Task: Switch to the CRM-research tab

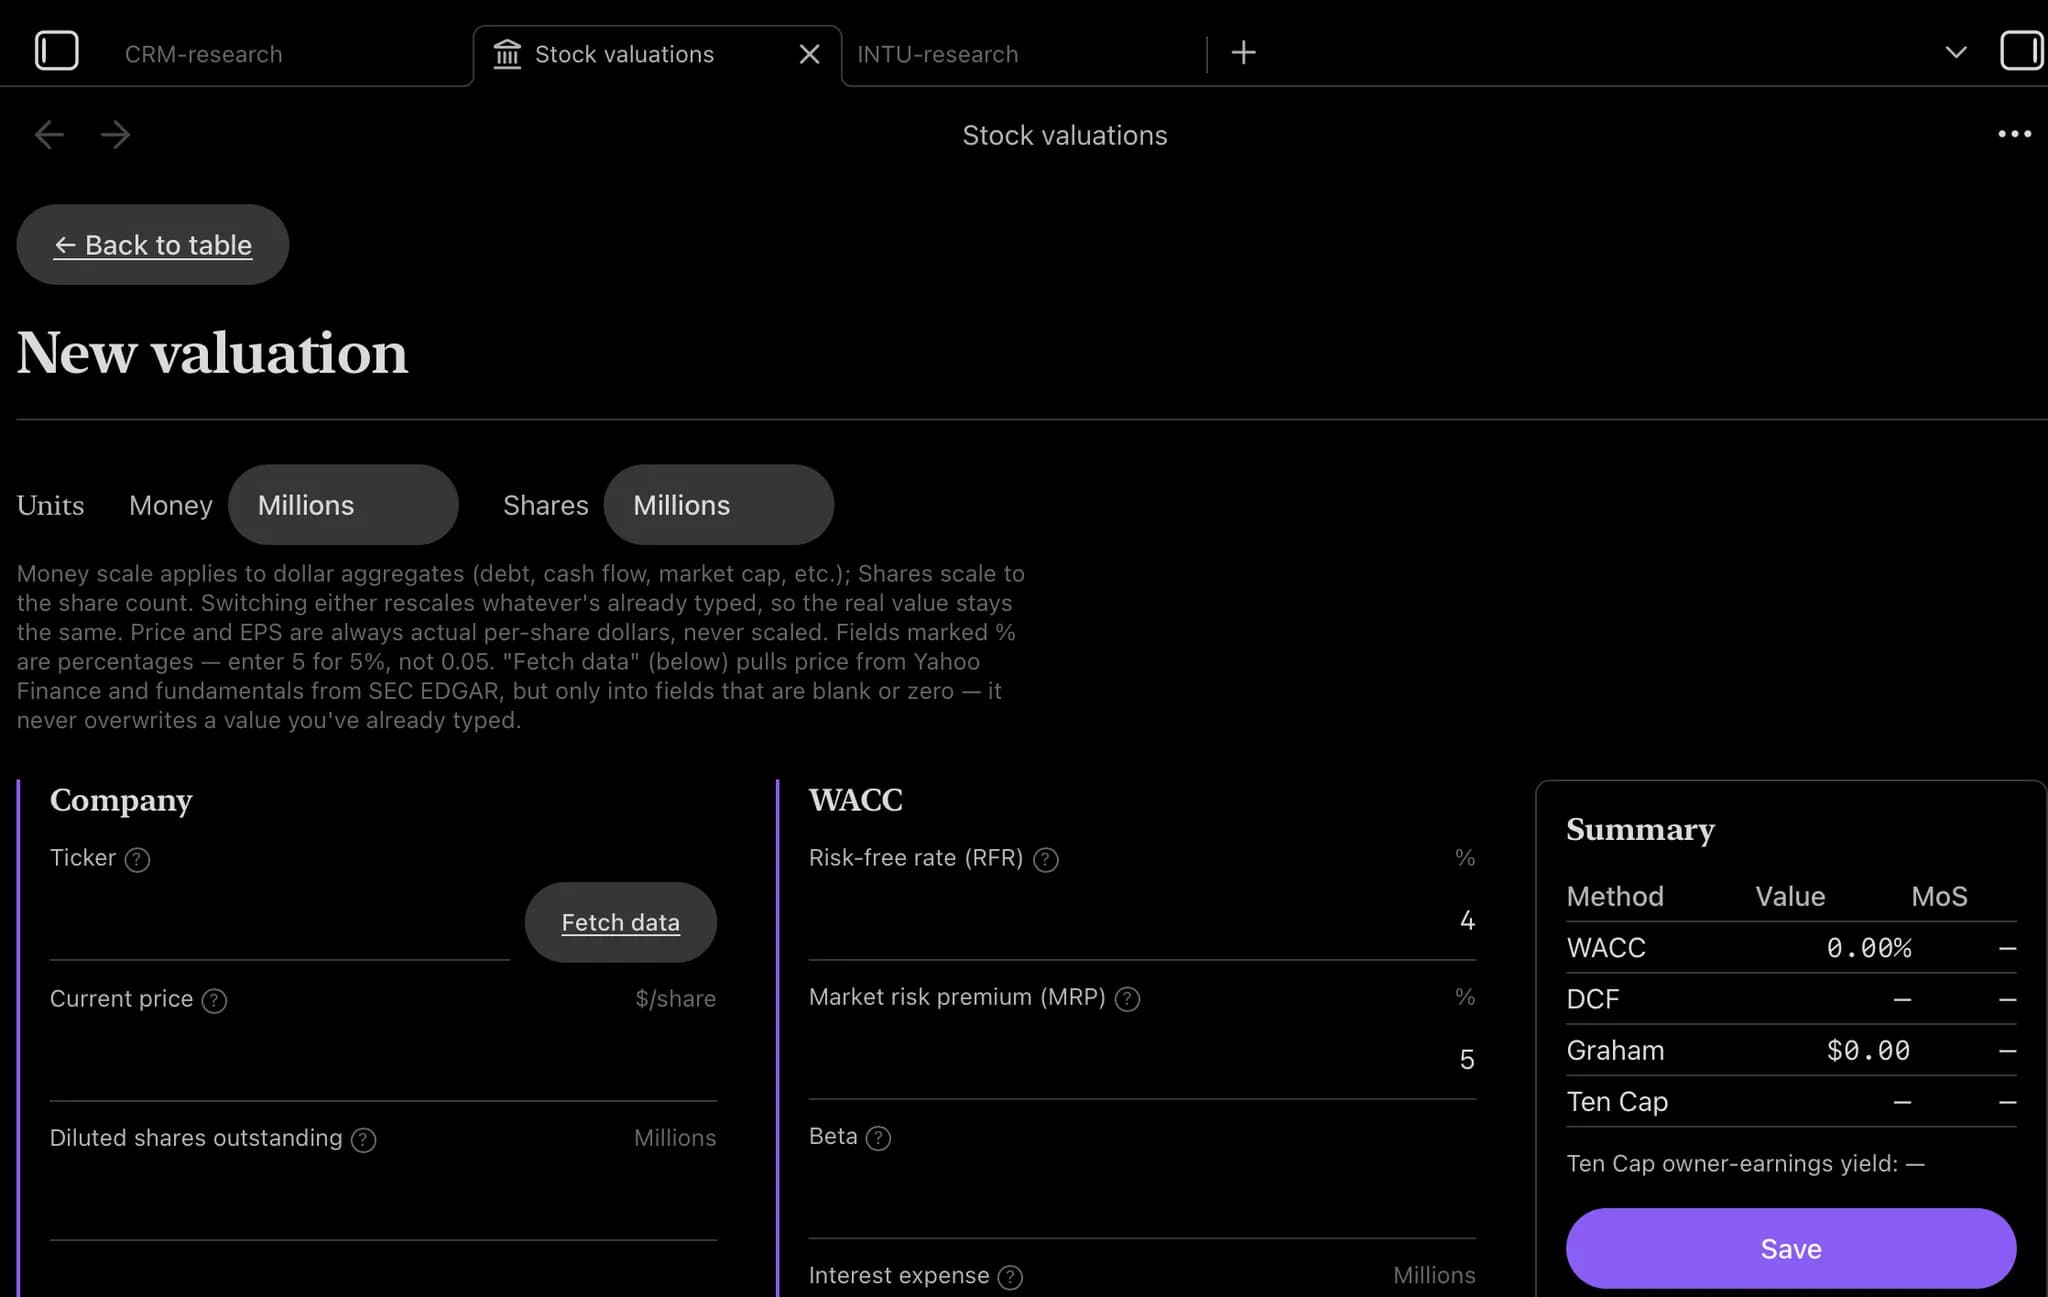Action: (203, 54)
